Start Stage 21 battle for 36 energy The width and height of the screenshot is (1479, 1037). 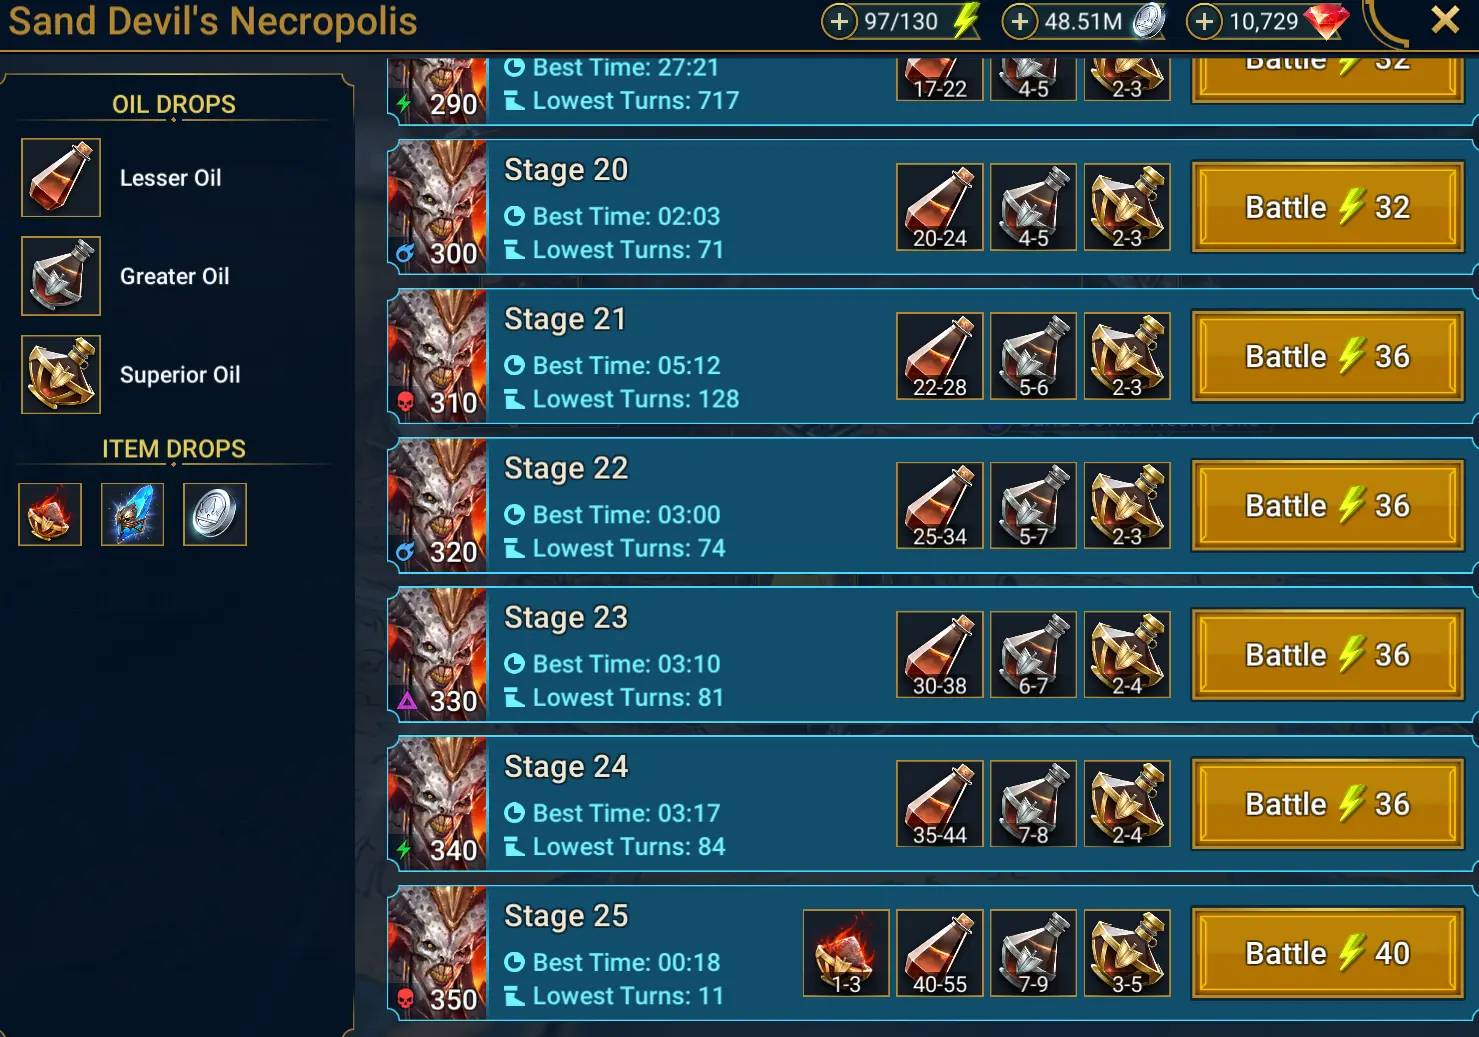tap(1328, 356)
